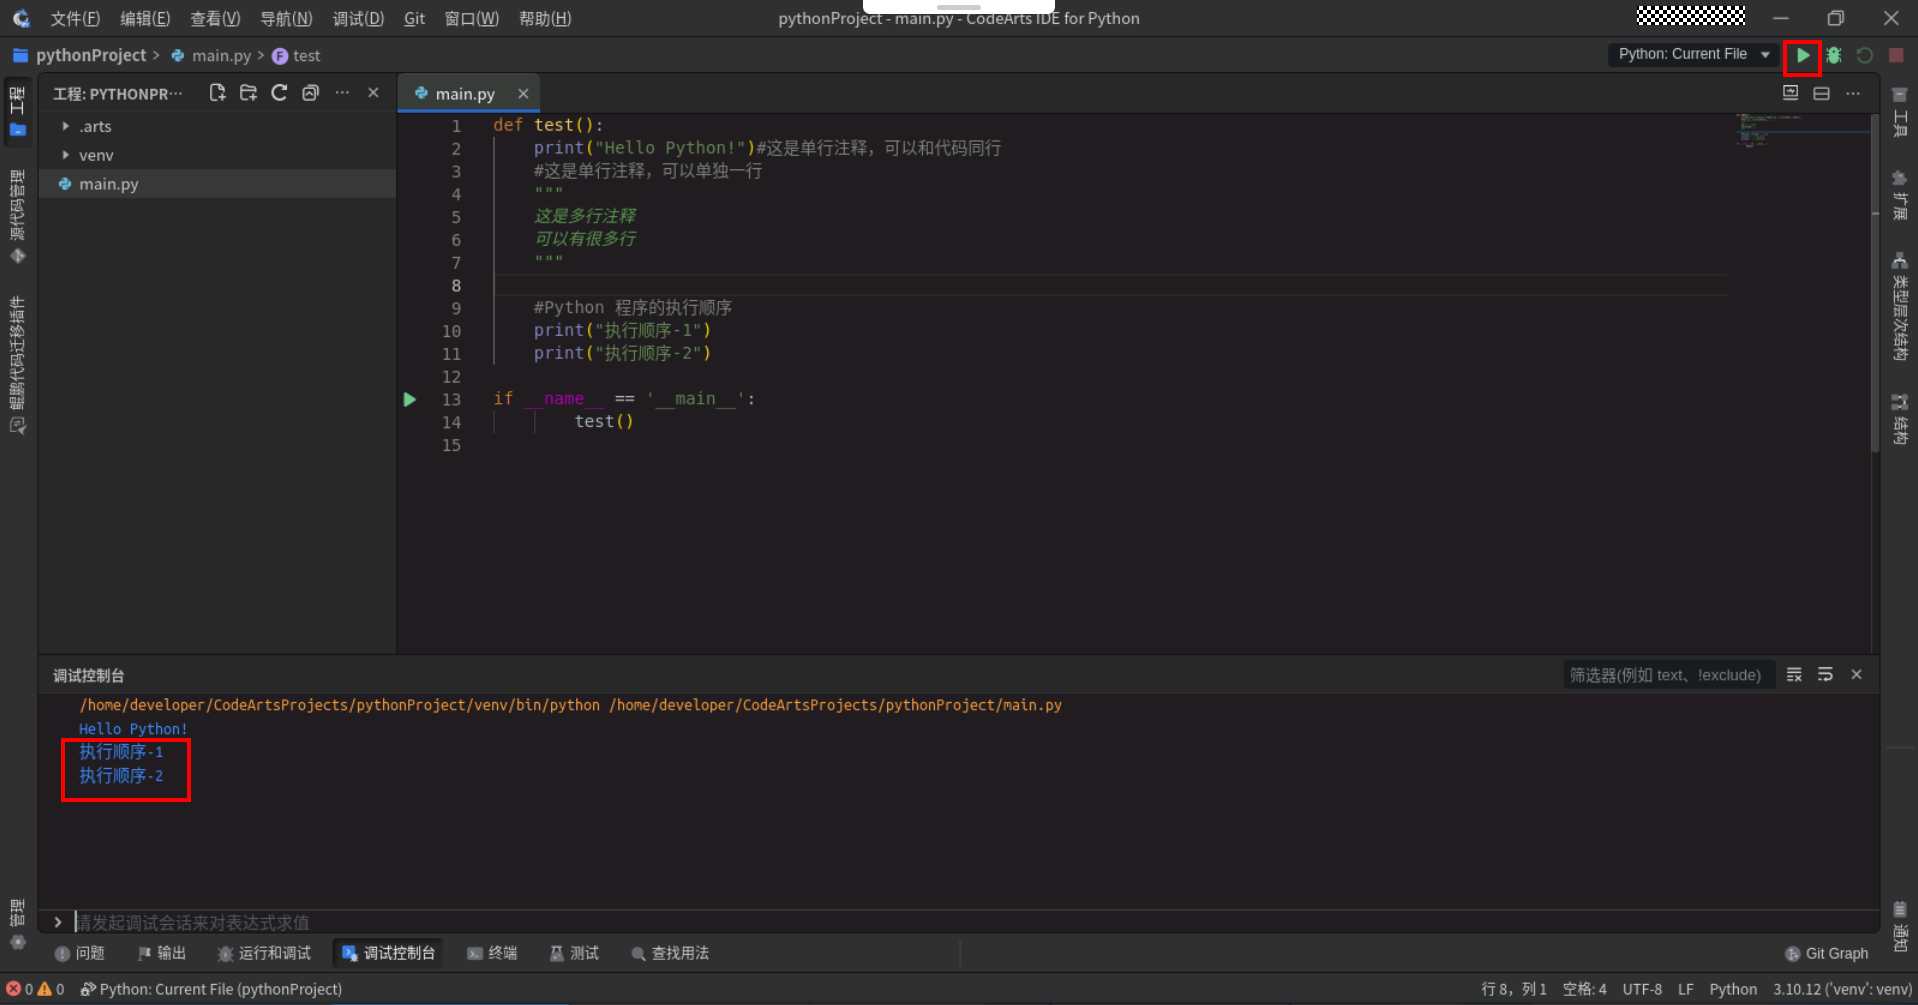Open the settings gear at bottom left
1918x1005 pixels.
pyautogui.click(x=17, y=942)
